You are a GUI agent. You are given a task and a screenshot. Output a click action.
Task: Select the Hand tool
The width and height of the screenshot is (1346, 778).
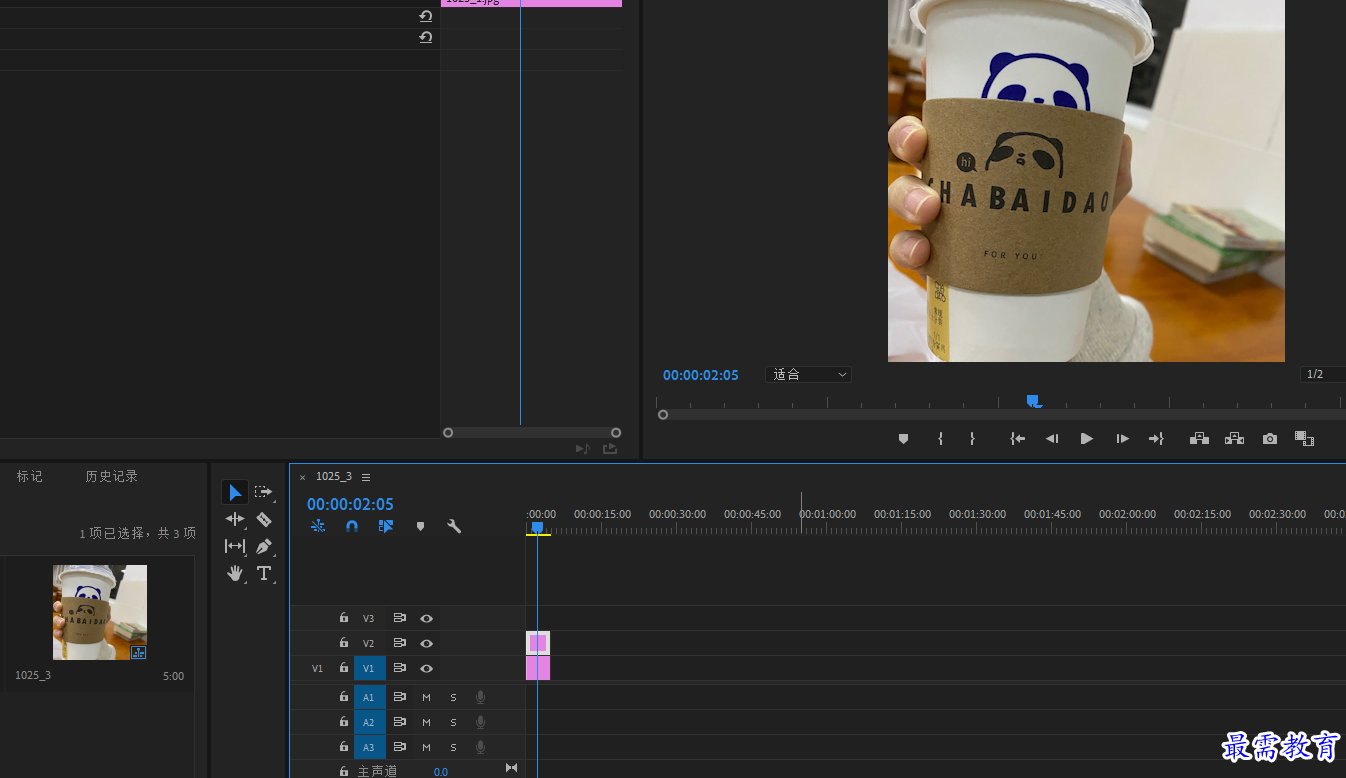click(x=234, y=573)
